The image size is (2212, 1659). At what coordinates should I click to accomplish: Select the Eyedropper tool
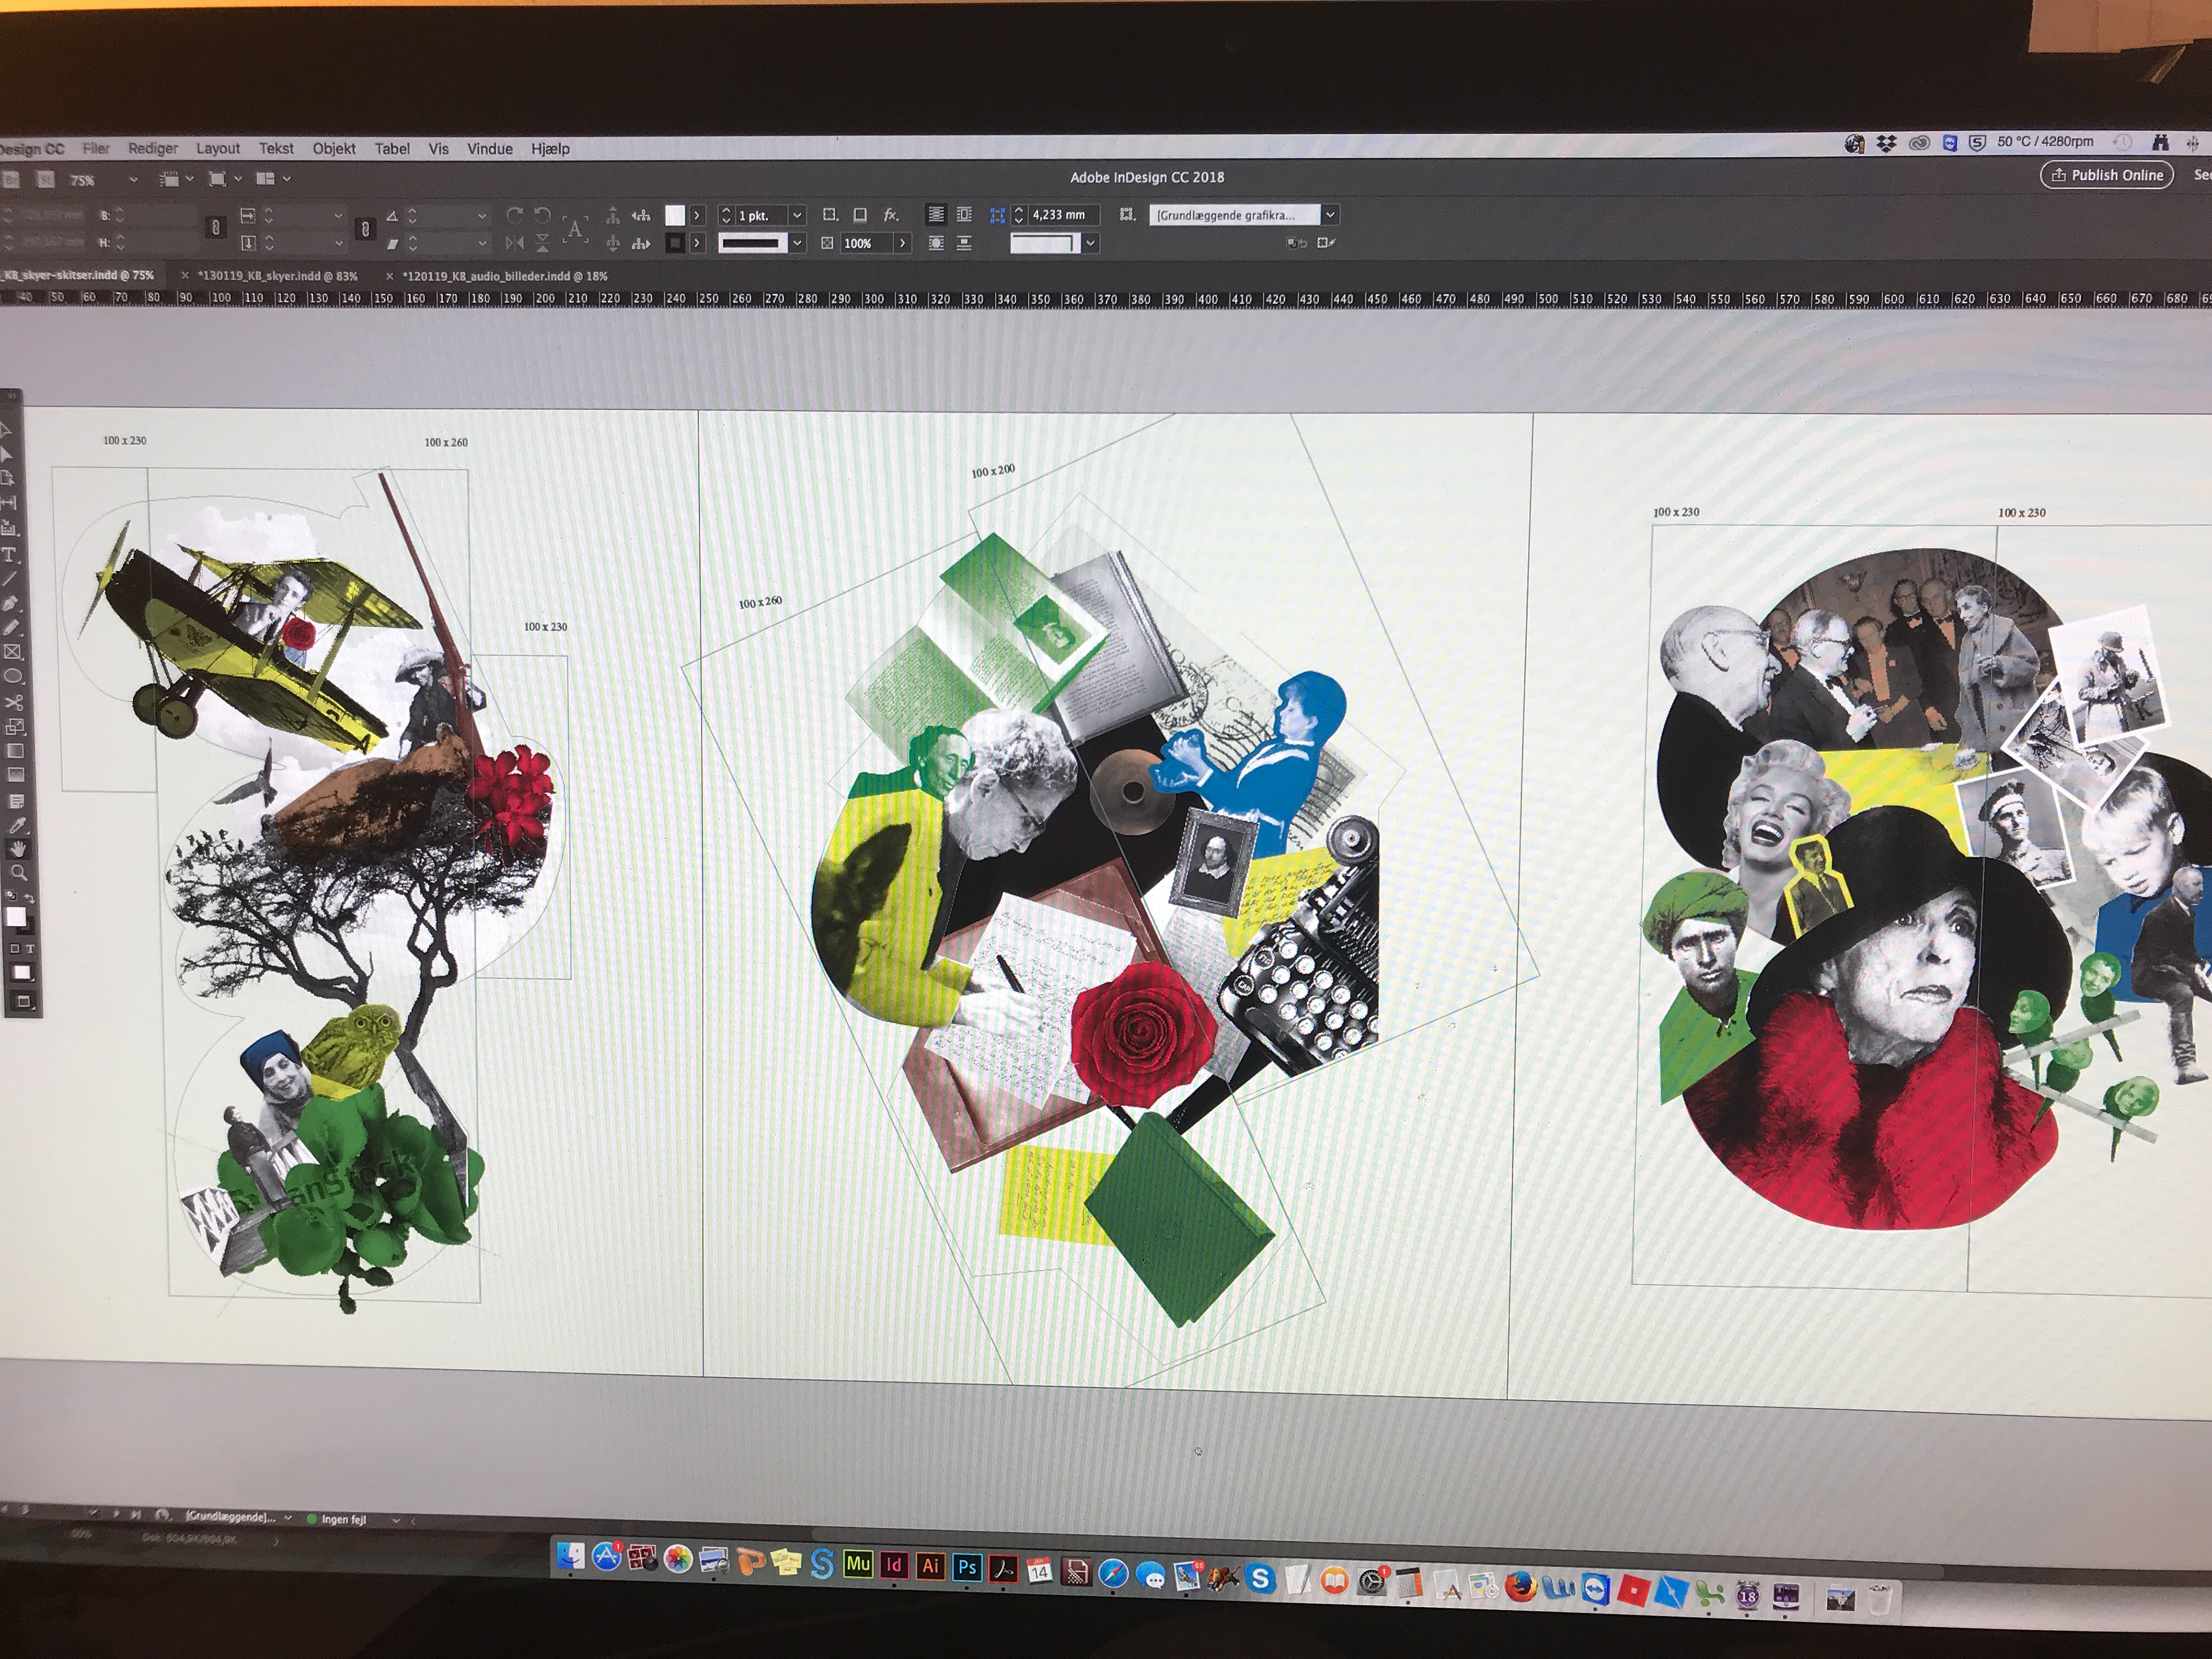[x=17, y=825]
